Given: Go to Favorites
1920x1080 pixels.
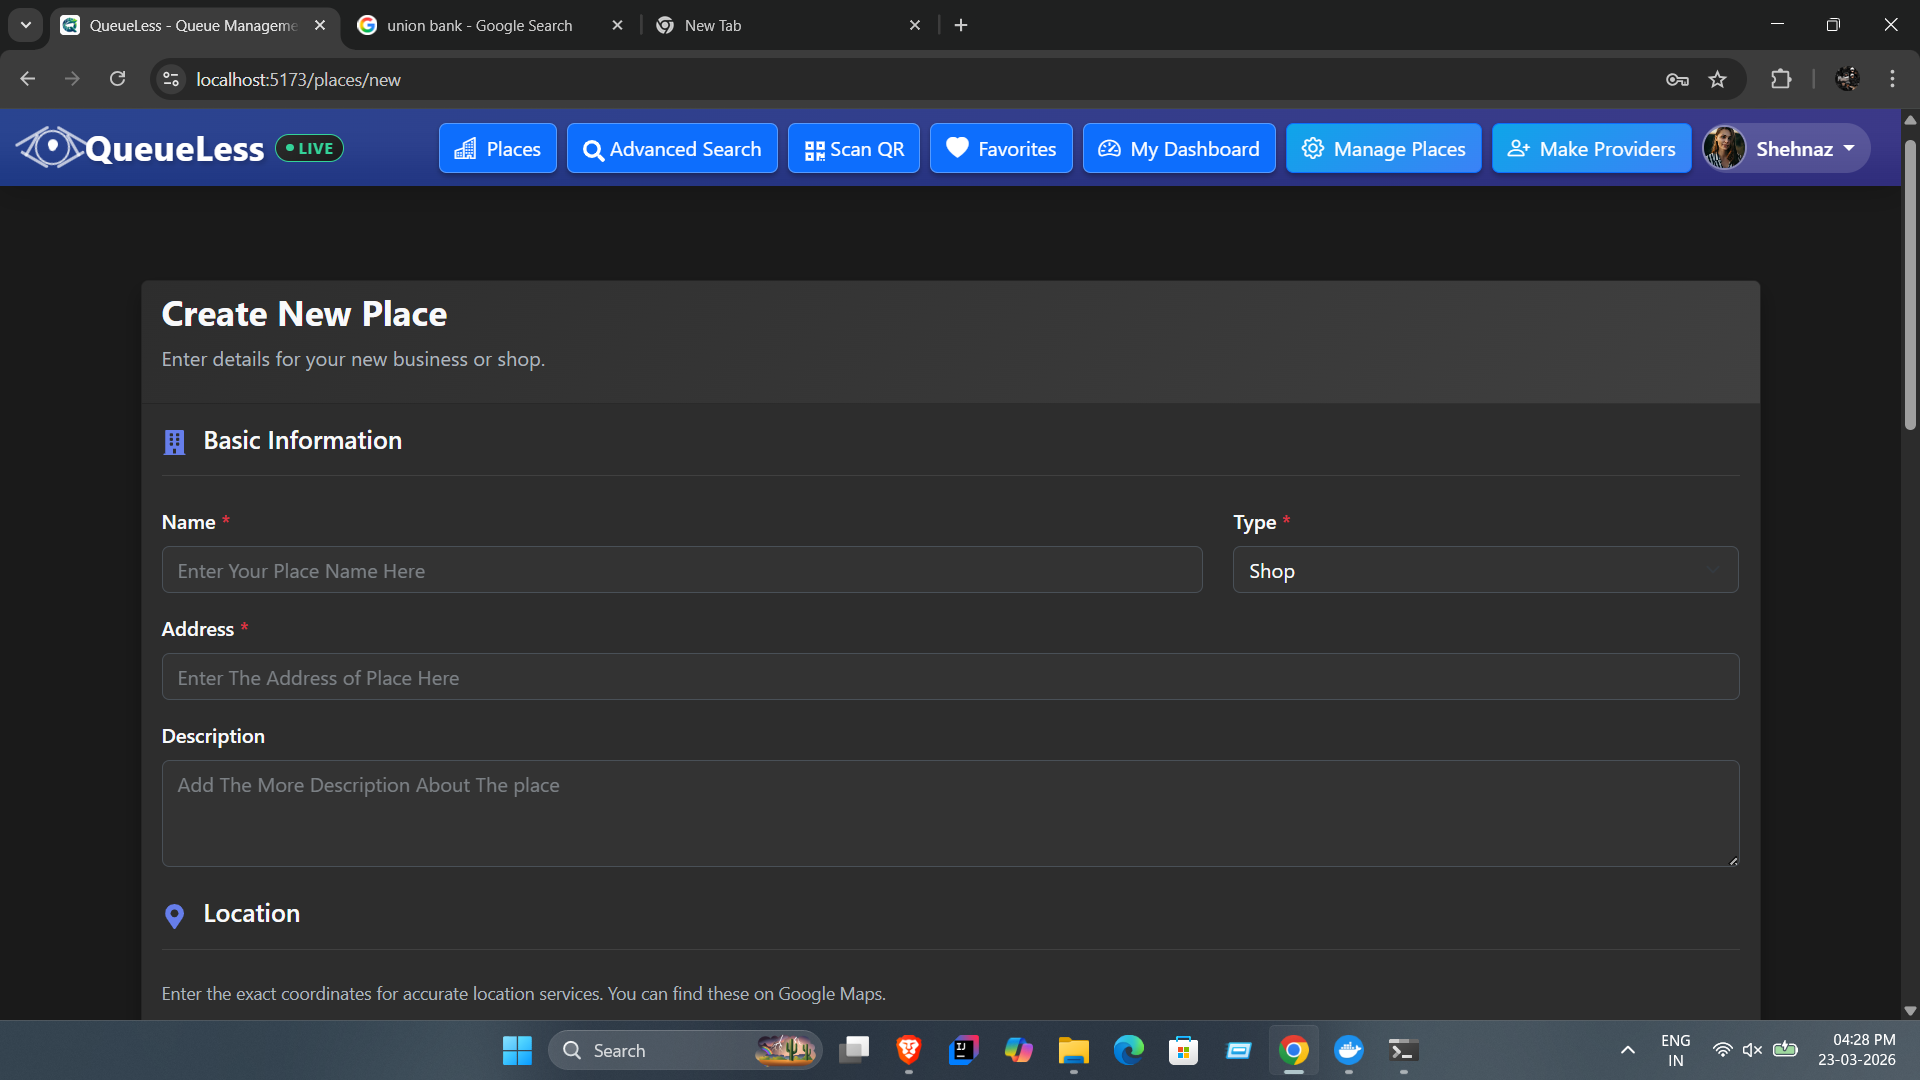Looking at the screenshot, I should coord(1001,149).
